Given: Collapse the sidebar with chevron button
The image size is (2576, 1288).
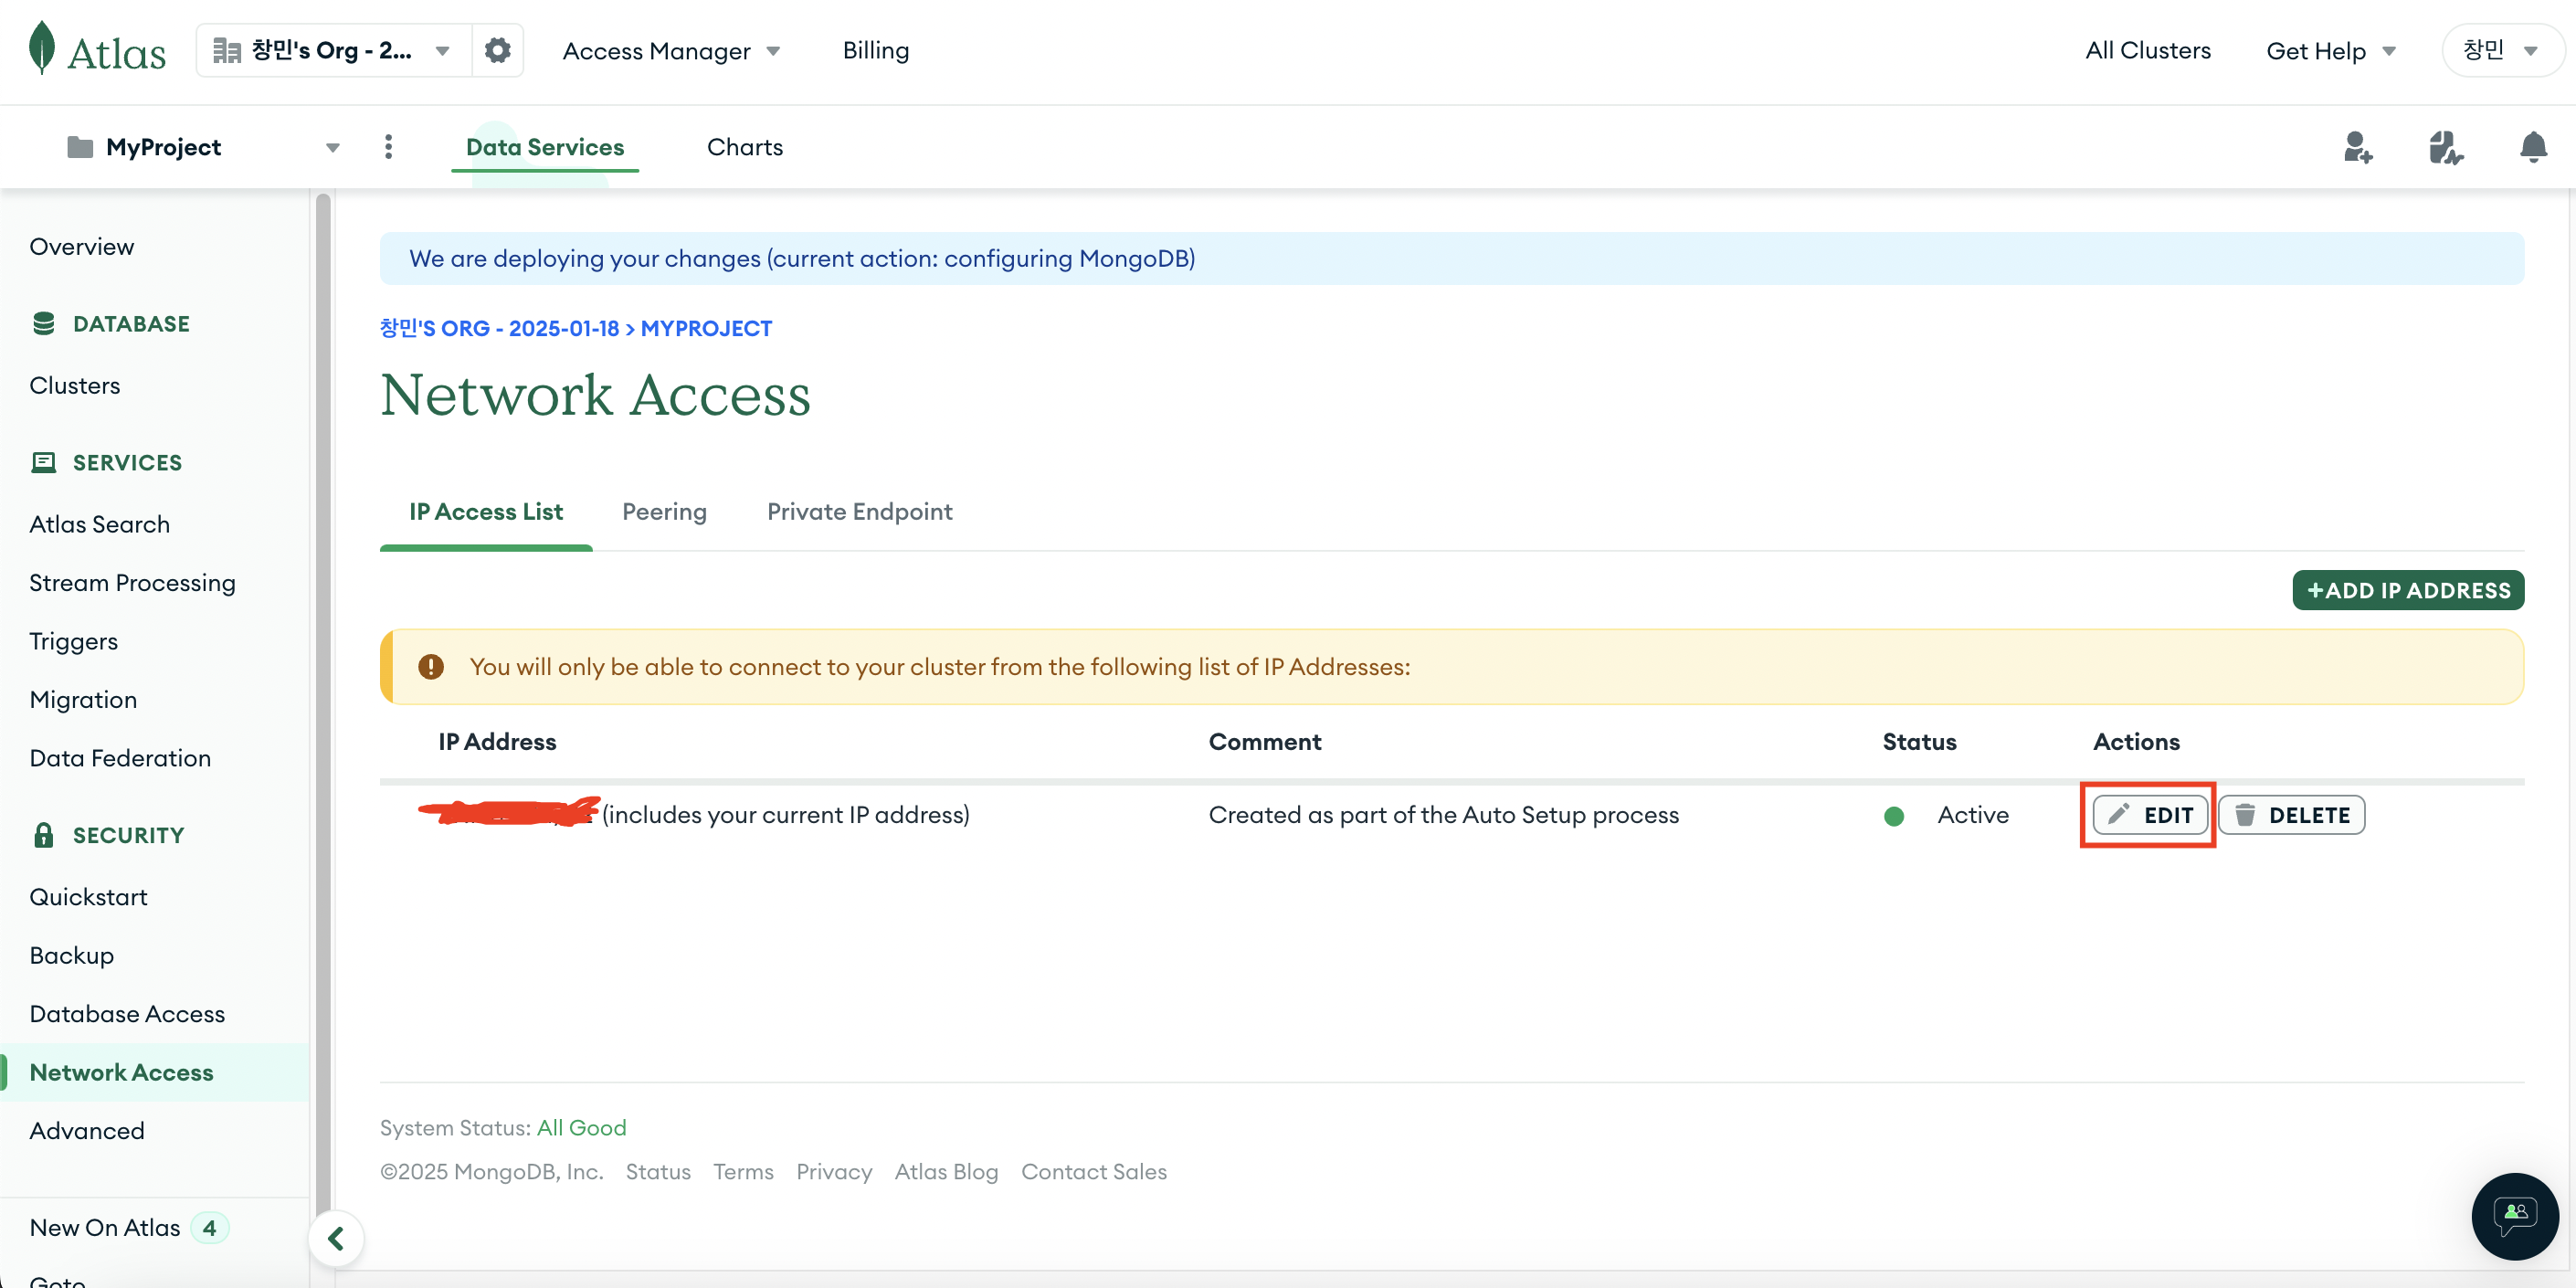Looking at the screenshot, I should pyautogui.click(x=336, y=1238).
